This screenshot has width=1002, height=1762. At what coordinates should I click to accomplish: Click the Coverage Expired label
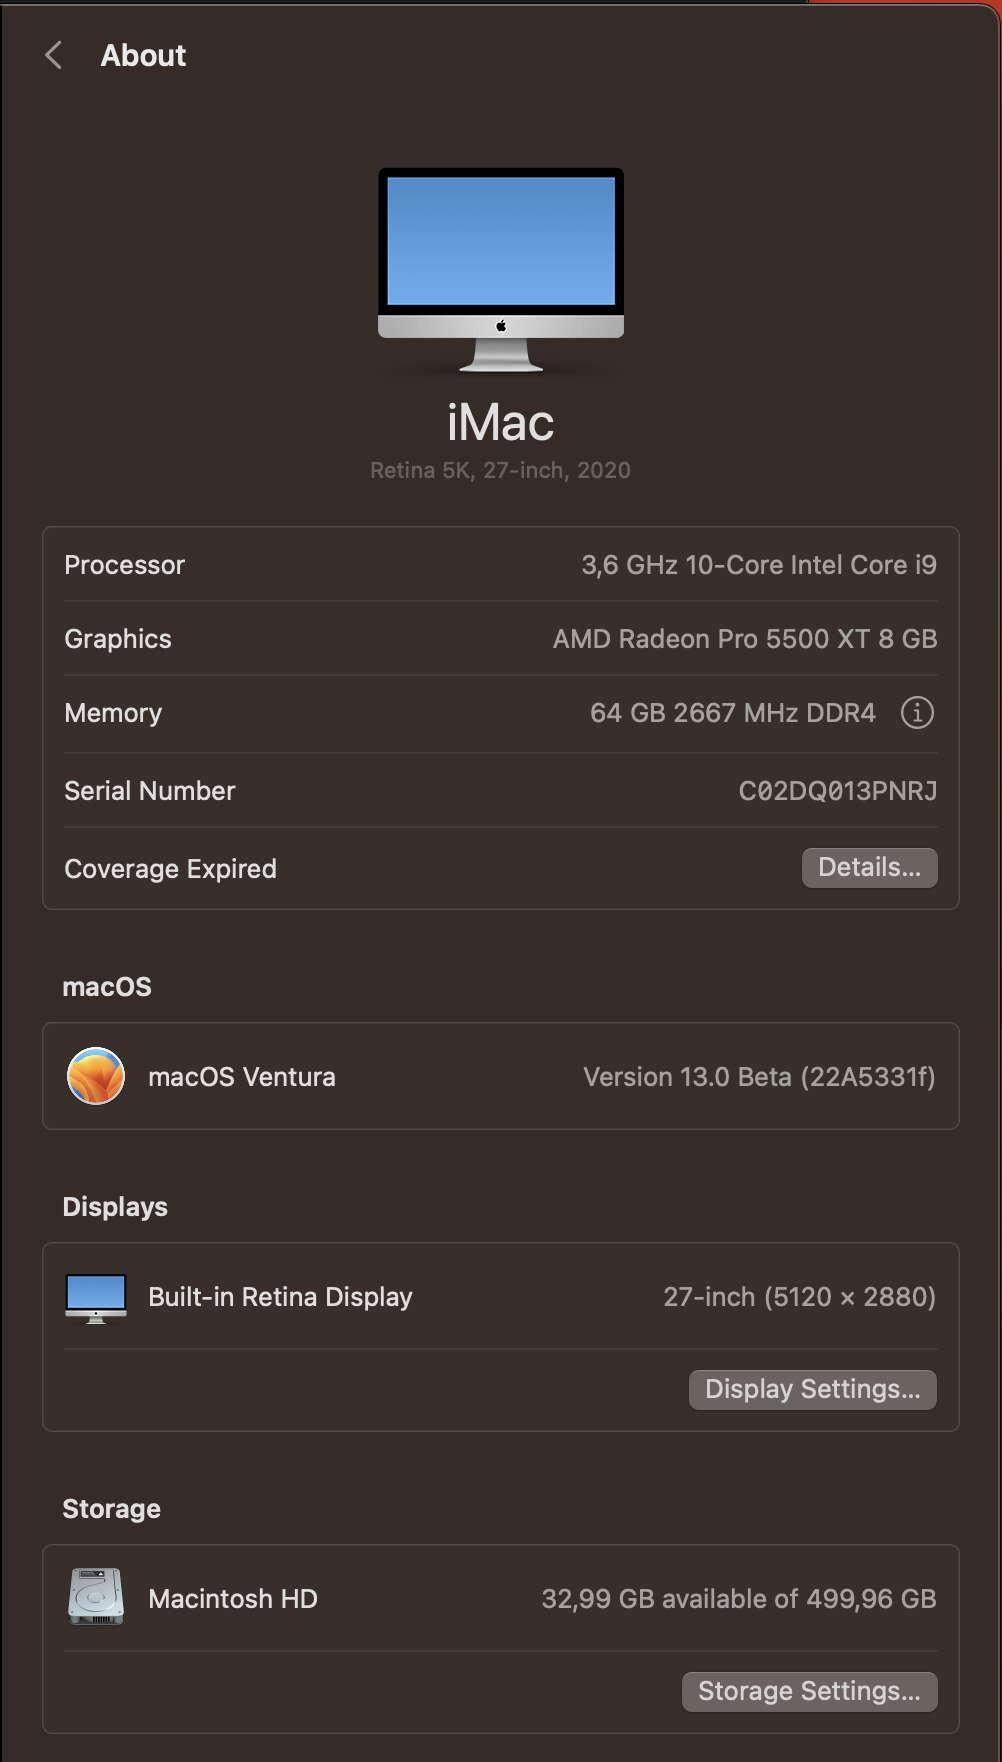pos(171,869)
